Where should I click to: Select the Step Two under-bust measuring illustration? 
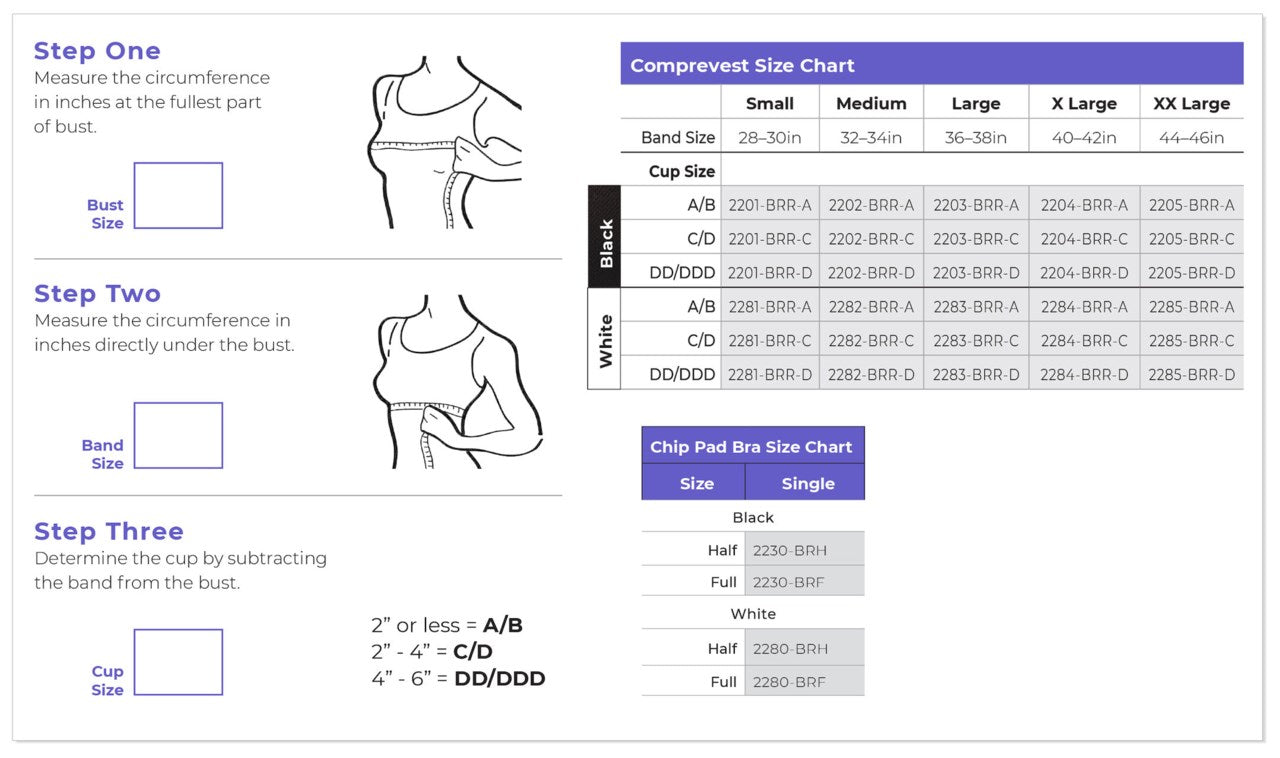[458, 381]
